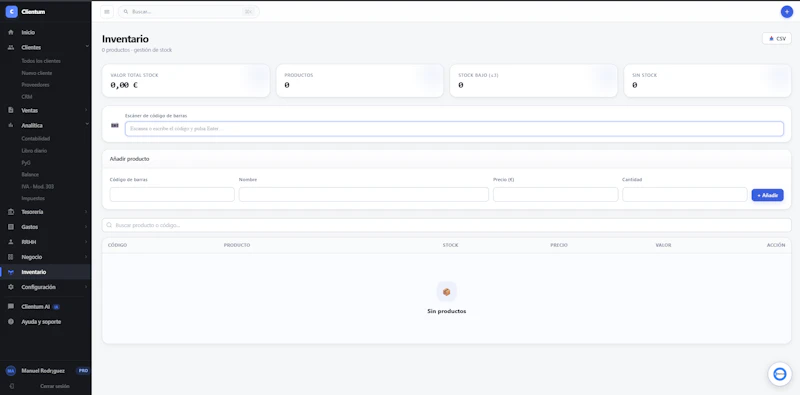
Task: Open Balance submenu item
Action: pyautogui.click(x=30, y=175)
